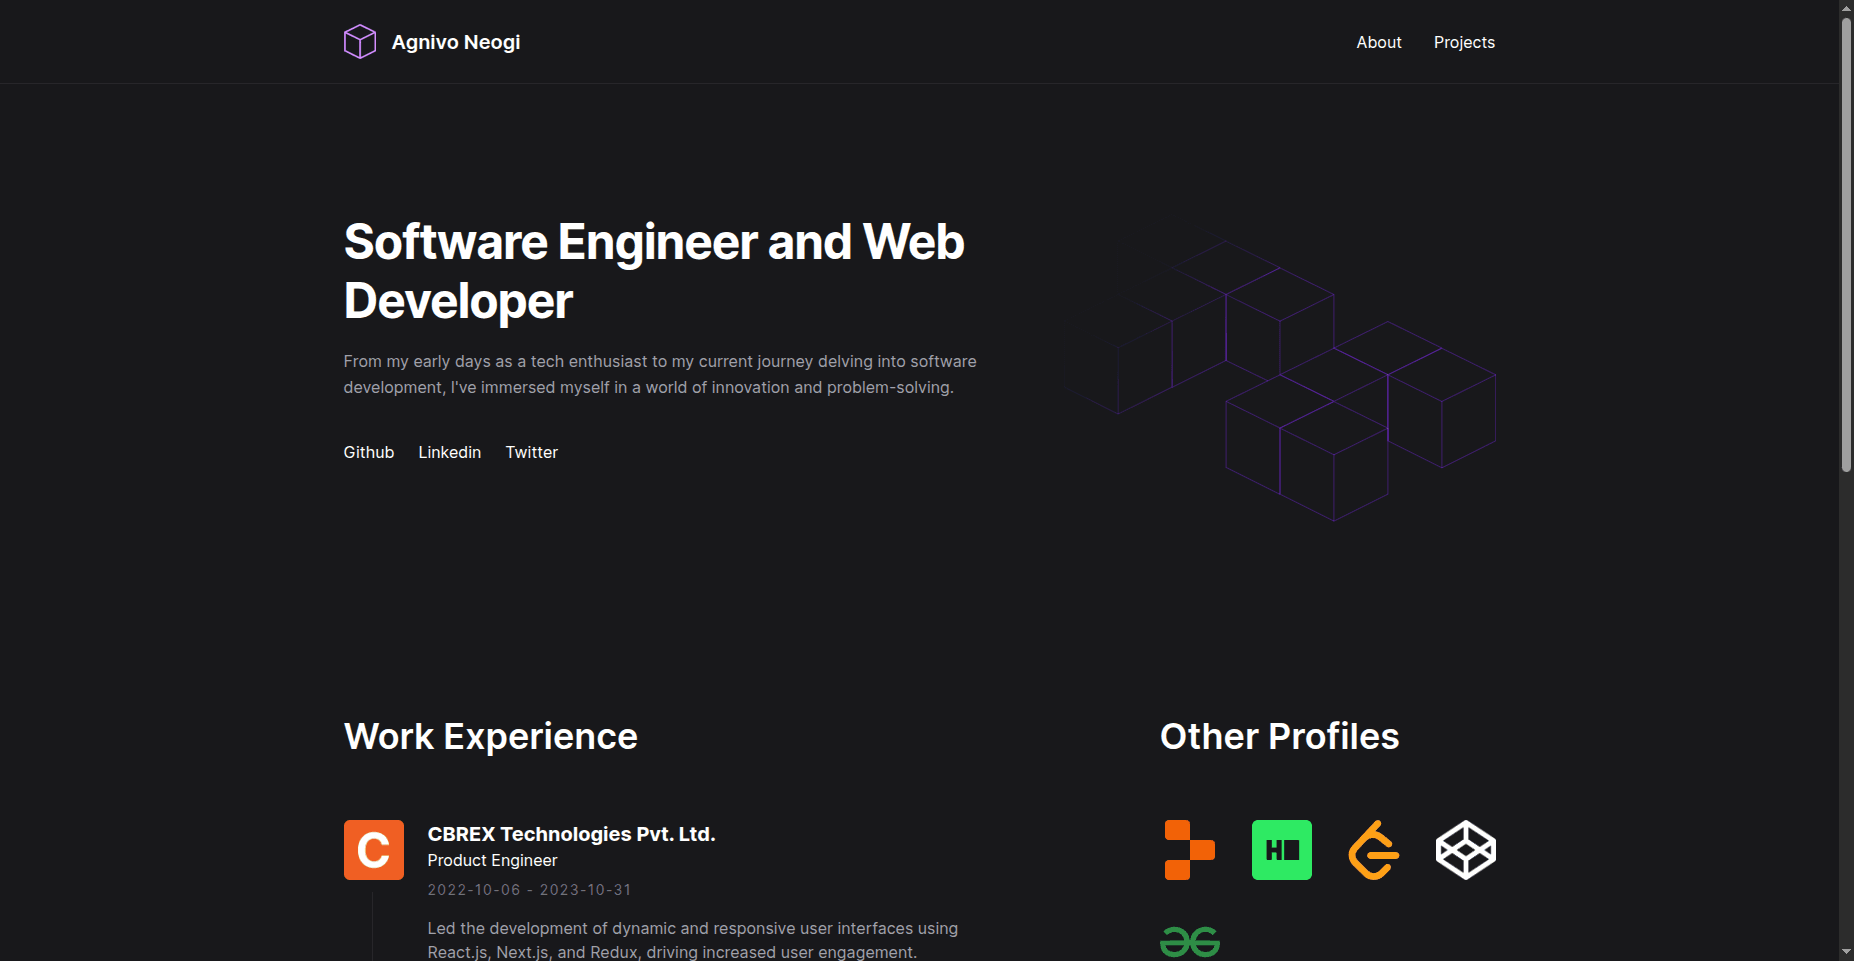The image size is (1854, 961).
Task: Click the orange CBREX company logo
Action: [x=373, y=850]
